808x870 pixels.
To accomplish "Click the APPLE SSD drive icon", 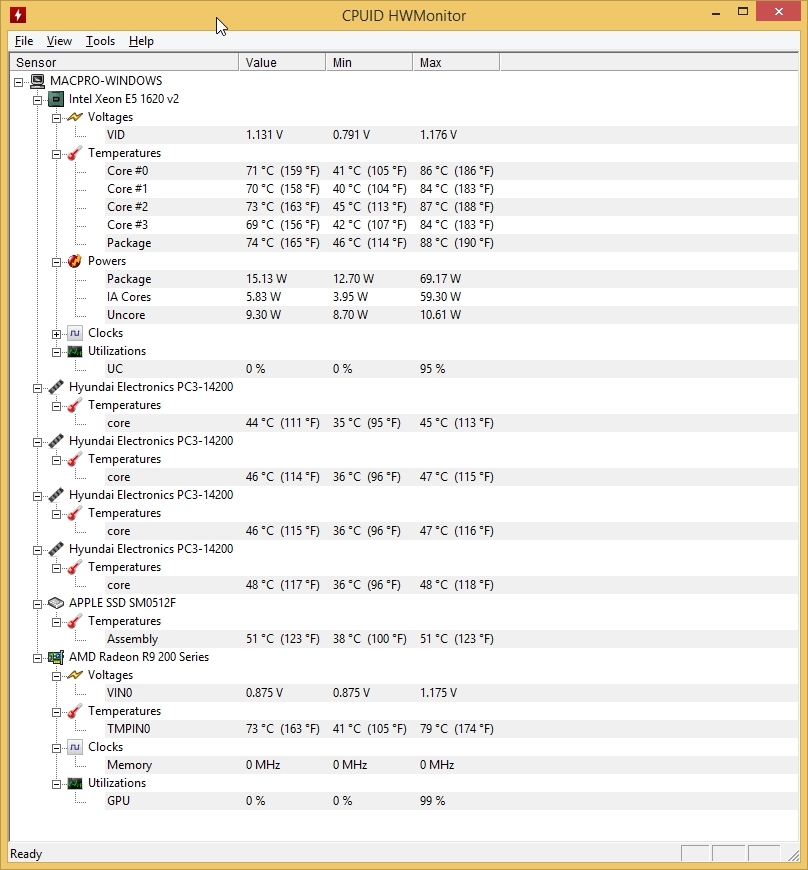I will [56, 603].
